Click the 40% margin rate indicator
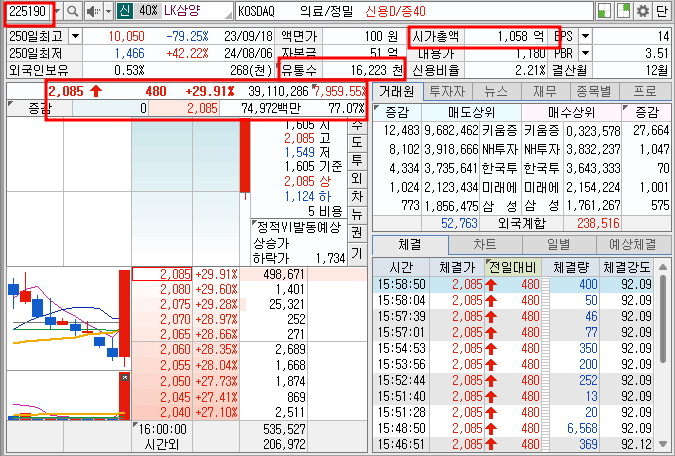This screenshot has height=456, width=675. pos(148,11)
